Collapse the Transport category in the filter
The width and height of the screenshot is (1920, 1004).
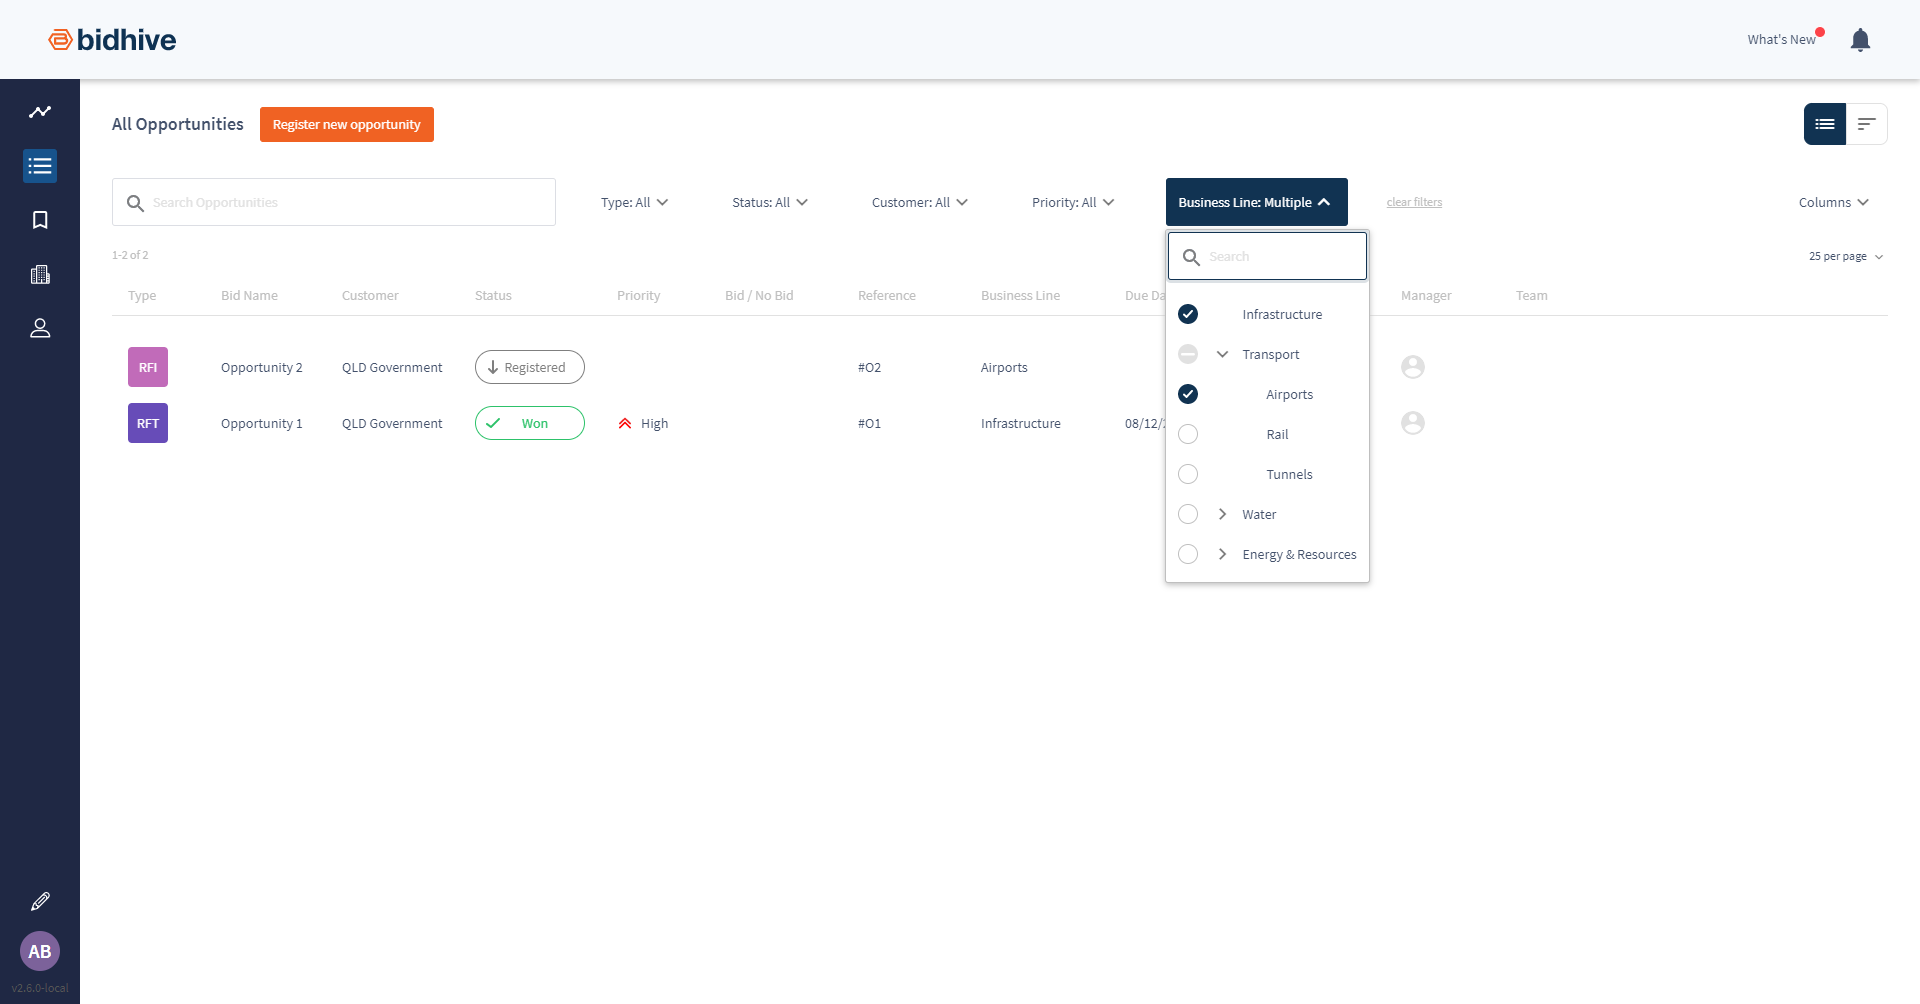point(1221,354)
